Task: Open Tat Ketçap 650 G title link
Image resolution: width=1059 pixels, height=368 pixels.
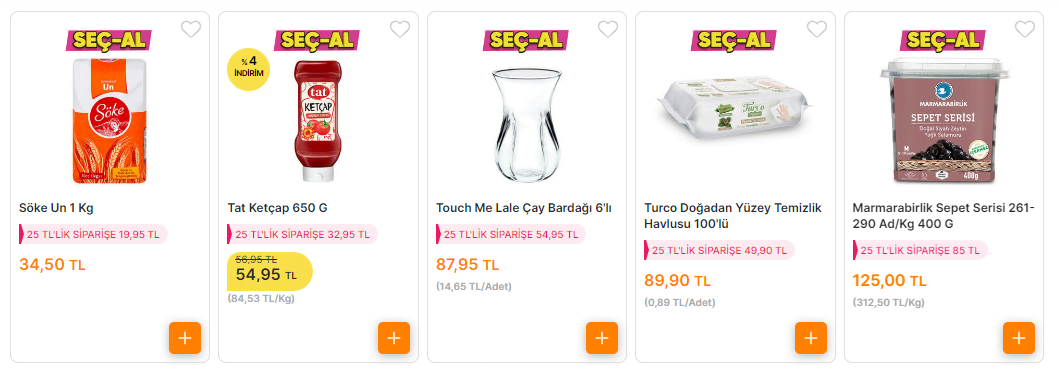Action: [x=278, y=208]
